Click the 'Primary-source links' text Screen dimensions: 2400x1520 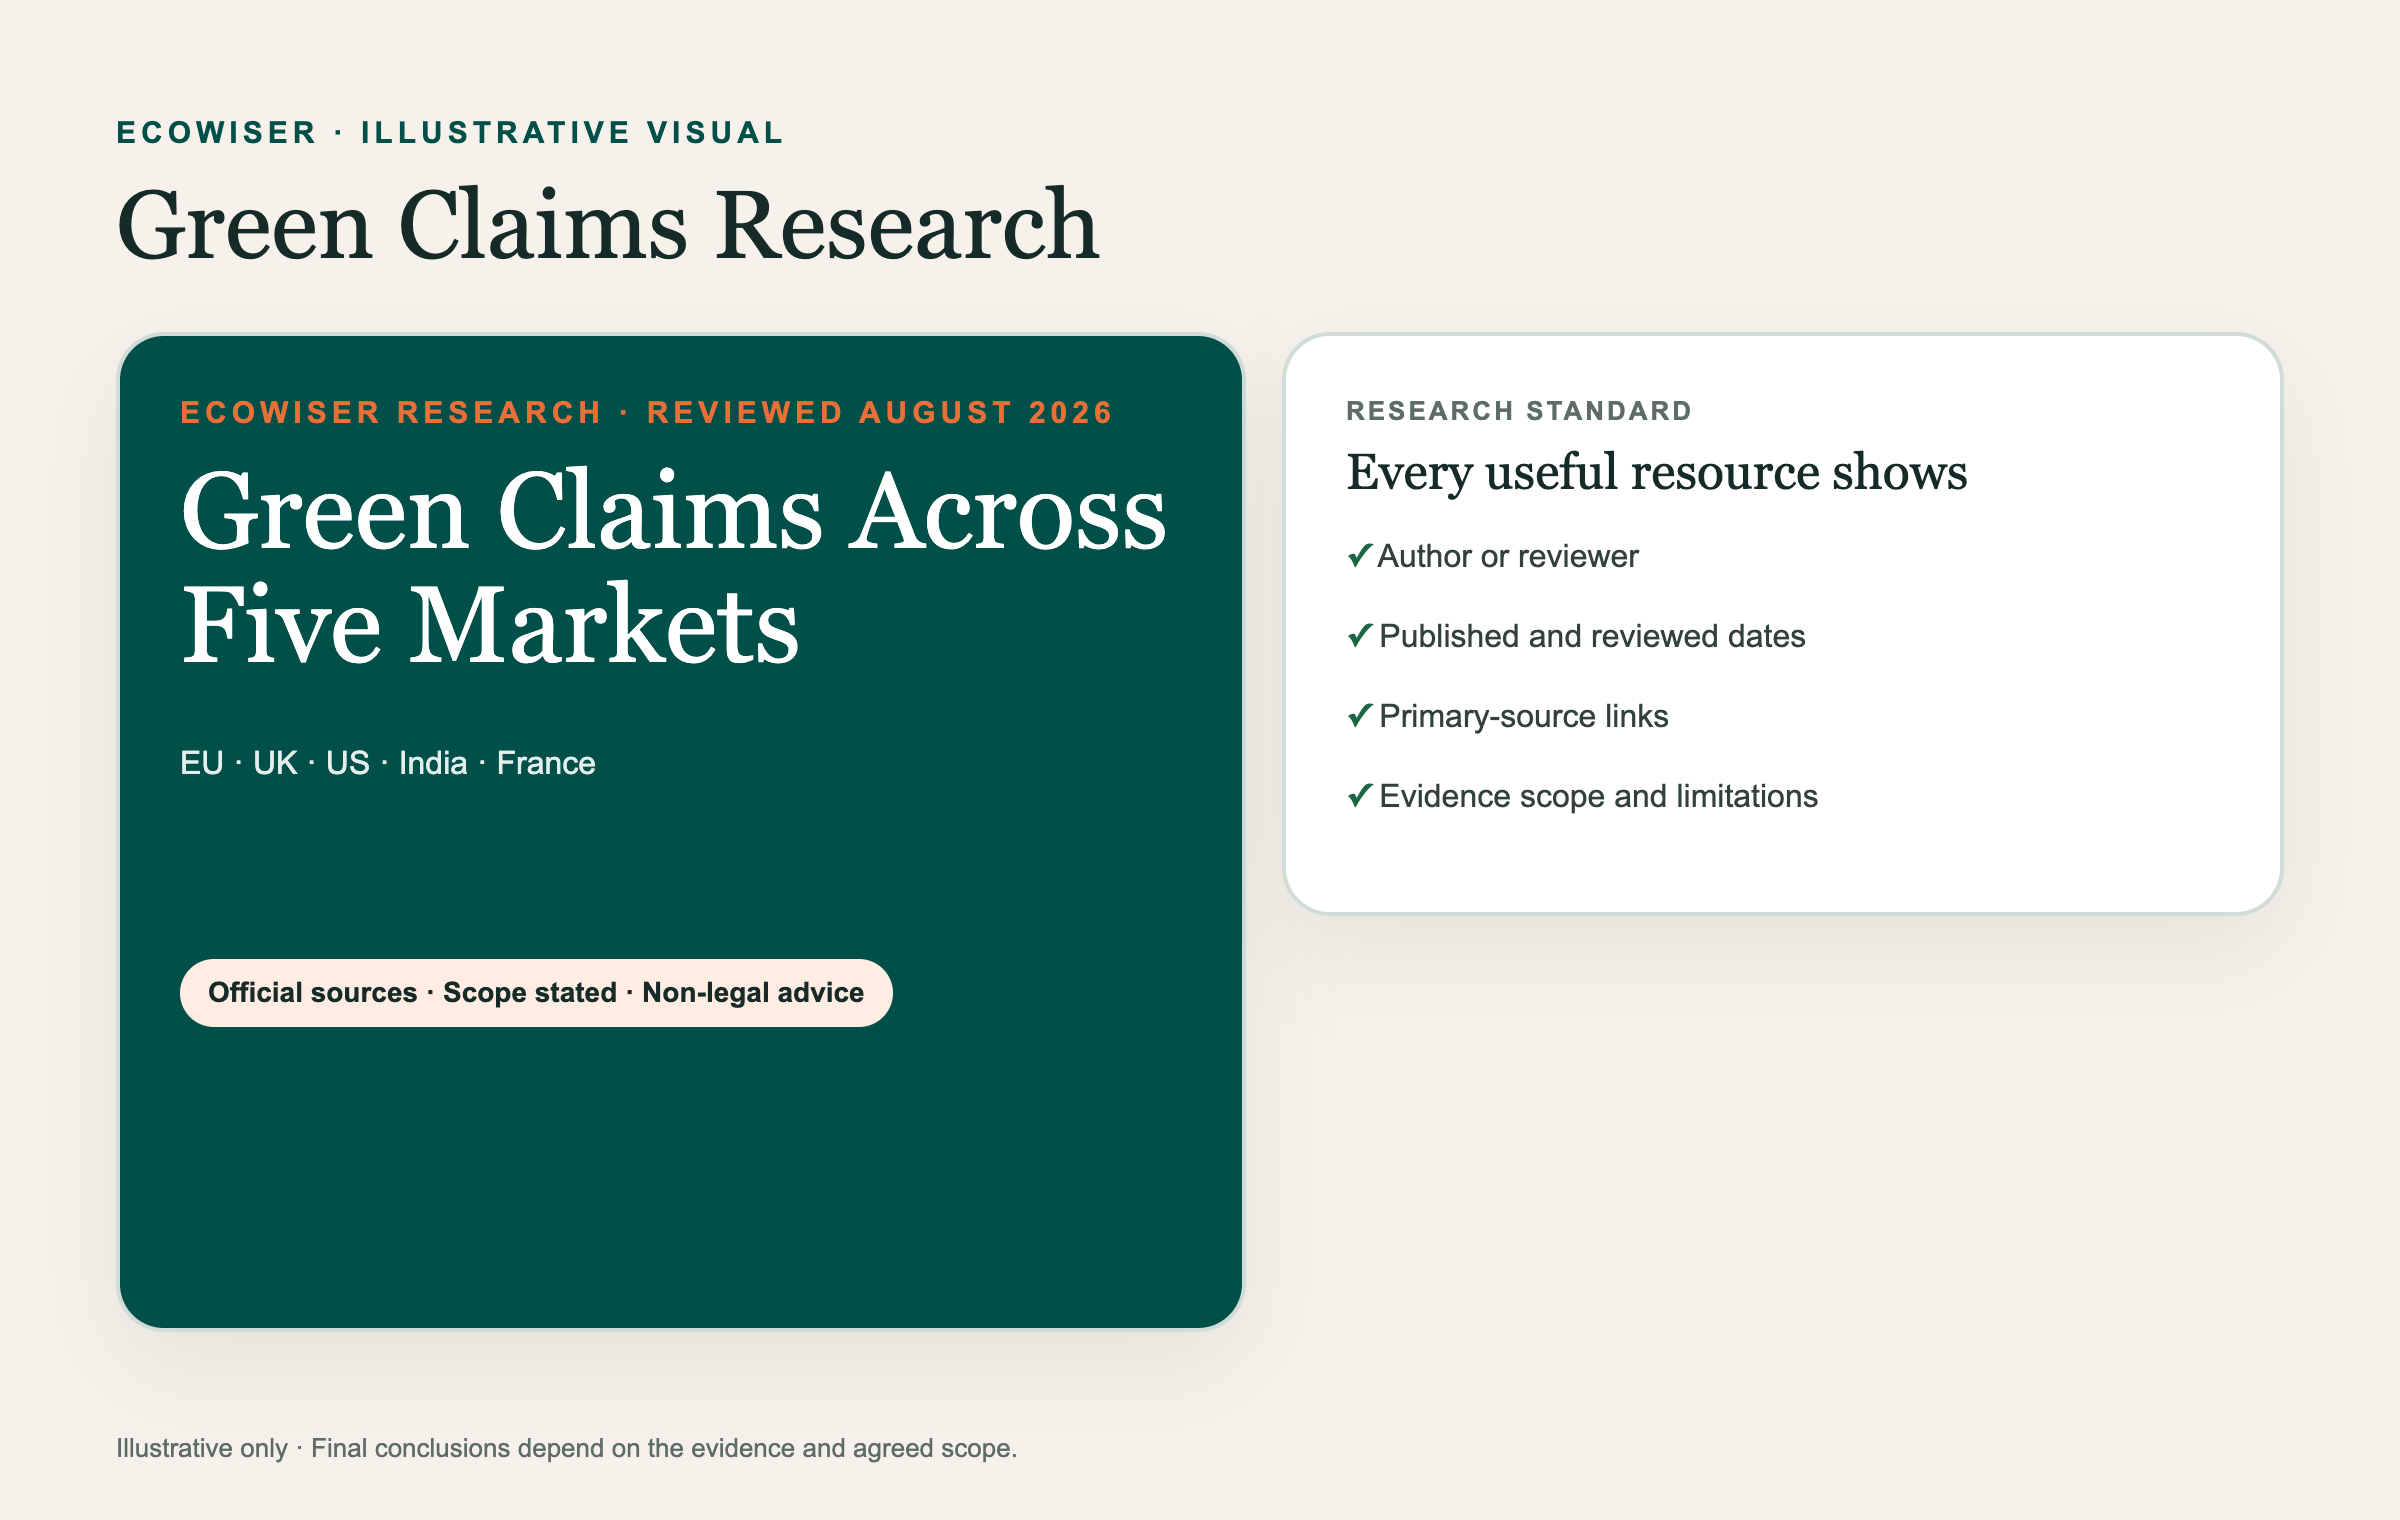click(1524, 716)
